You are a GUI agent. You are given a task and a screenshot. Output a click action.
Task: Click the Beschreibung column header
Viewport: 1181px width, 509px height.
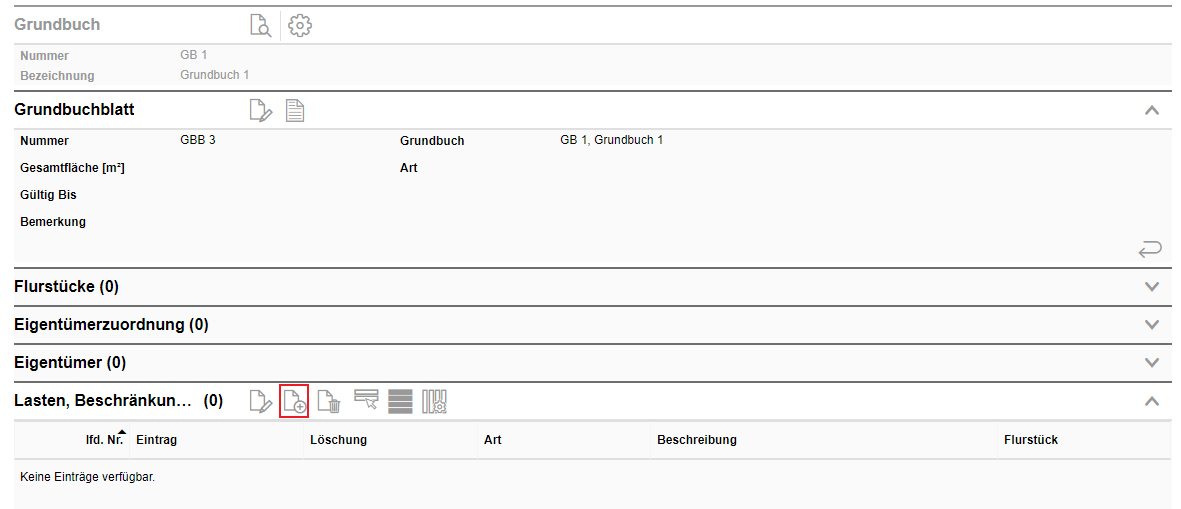click(x=696, y=440)
